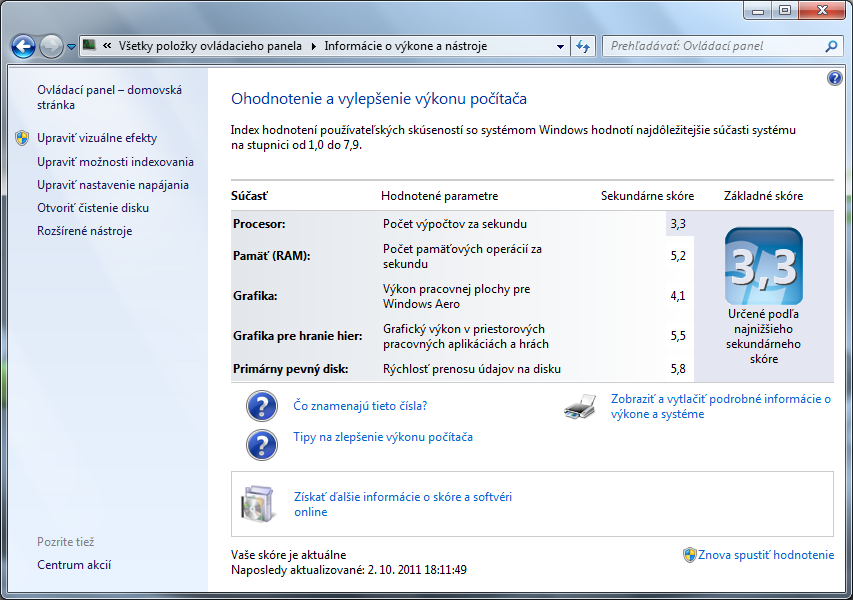Minimize the Control Panel window
The image size is (853, 600).
[x=758, y=10]
